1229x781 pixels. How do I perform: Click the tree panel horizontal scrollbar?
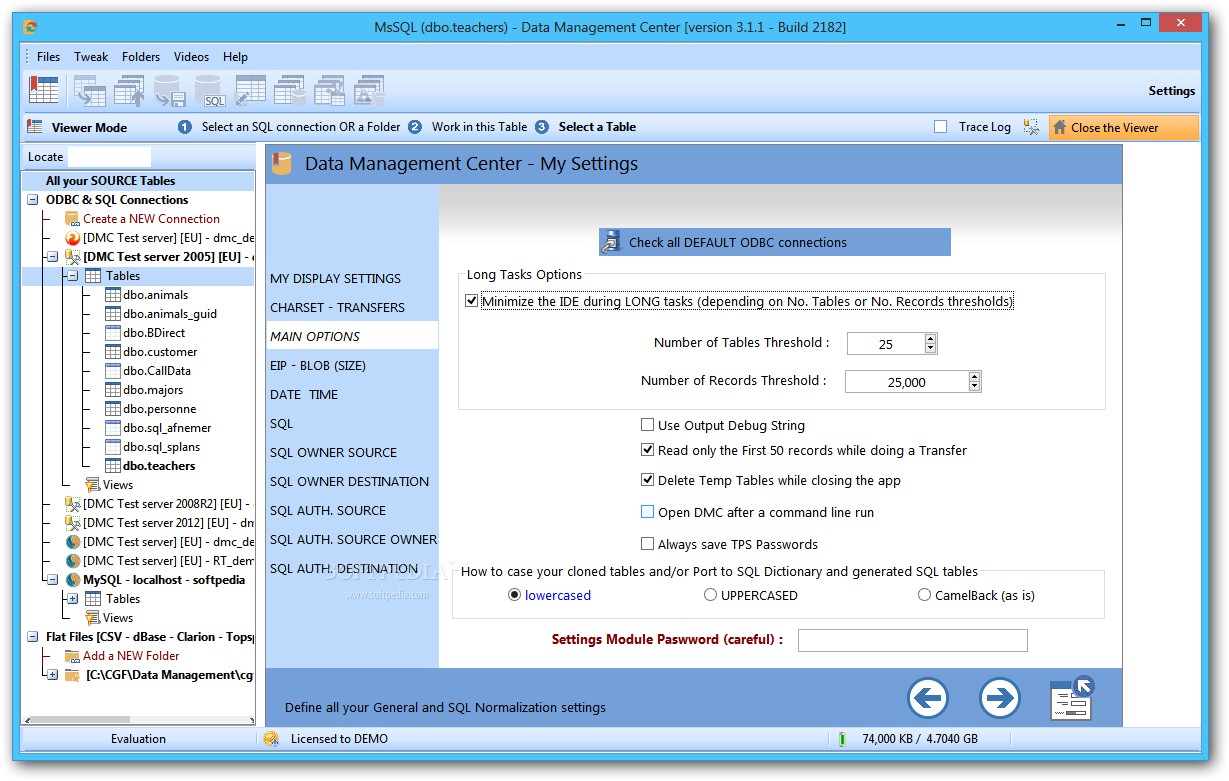[138, 719]
